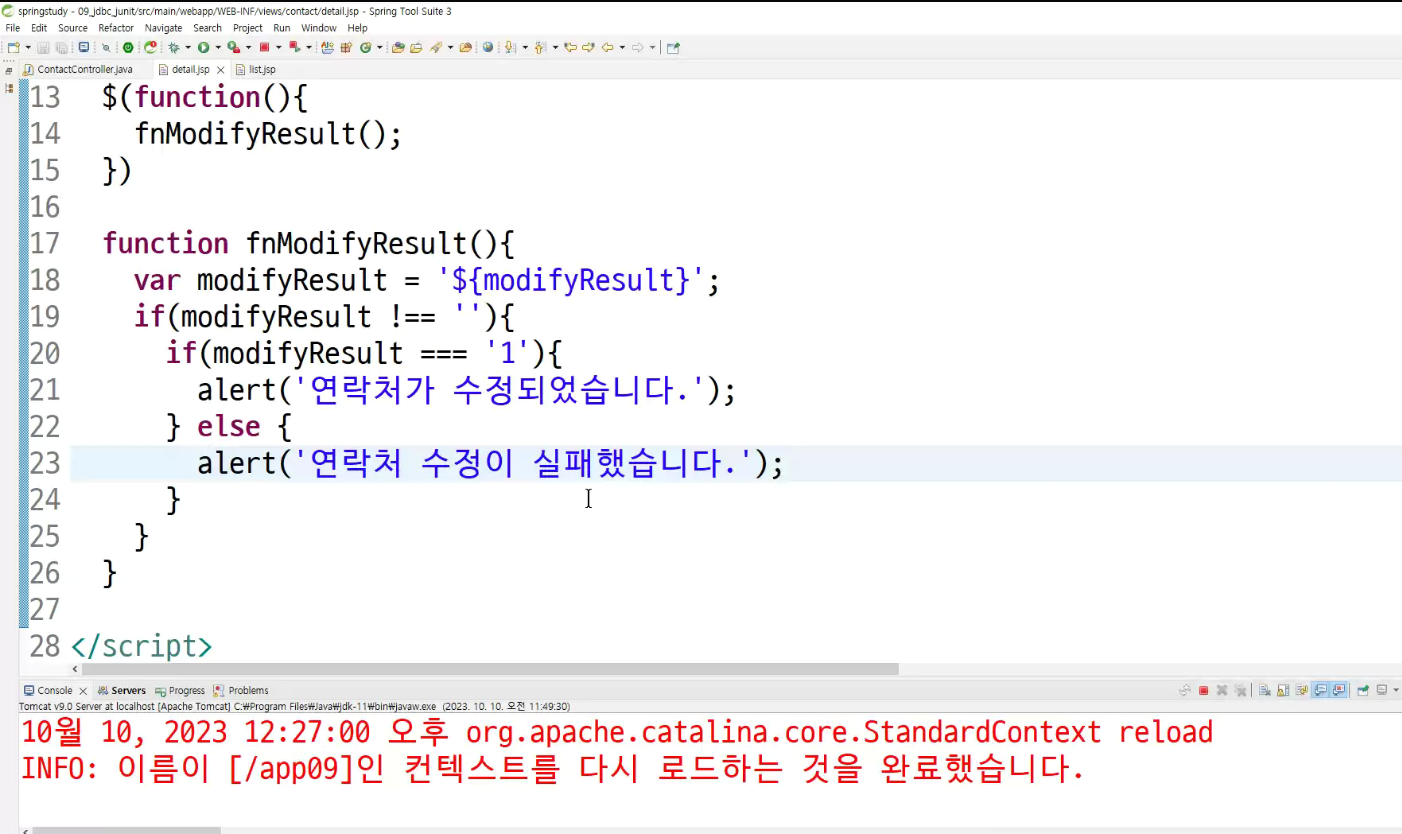The width and height of the screenshot is (1402, 834).
Task: Close the detail.jsp editor tab
Action: click(221, 70)
